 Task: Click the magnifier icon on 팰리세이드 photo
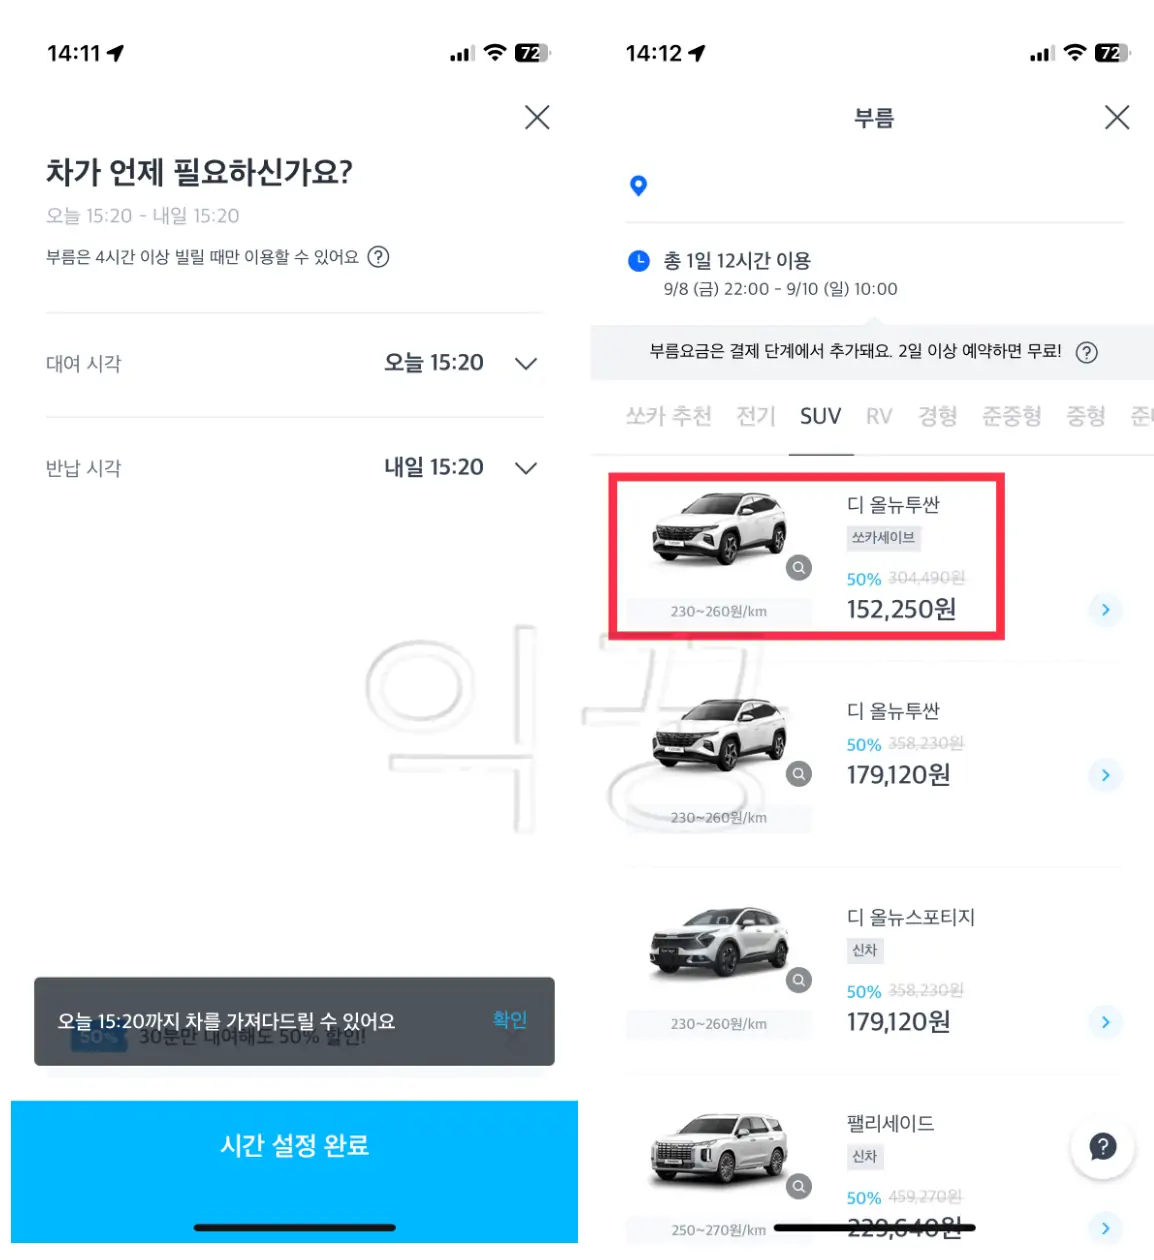(798, 1187)
